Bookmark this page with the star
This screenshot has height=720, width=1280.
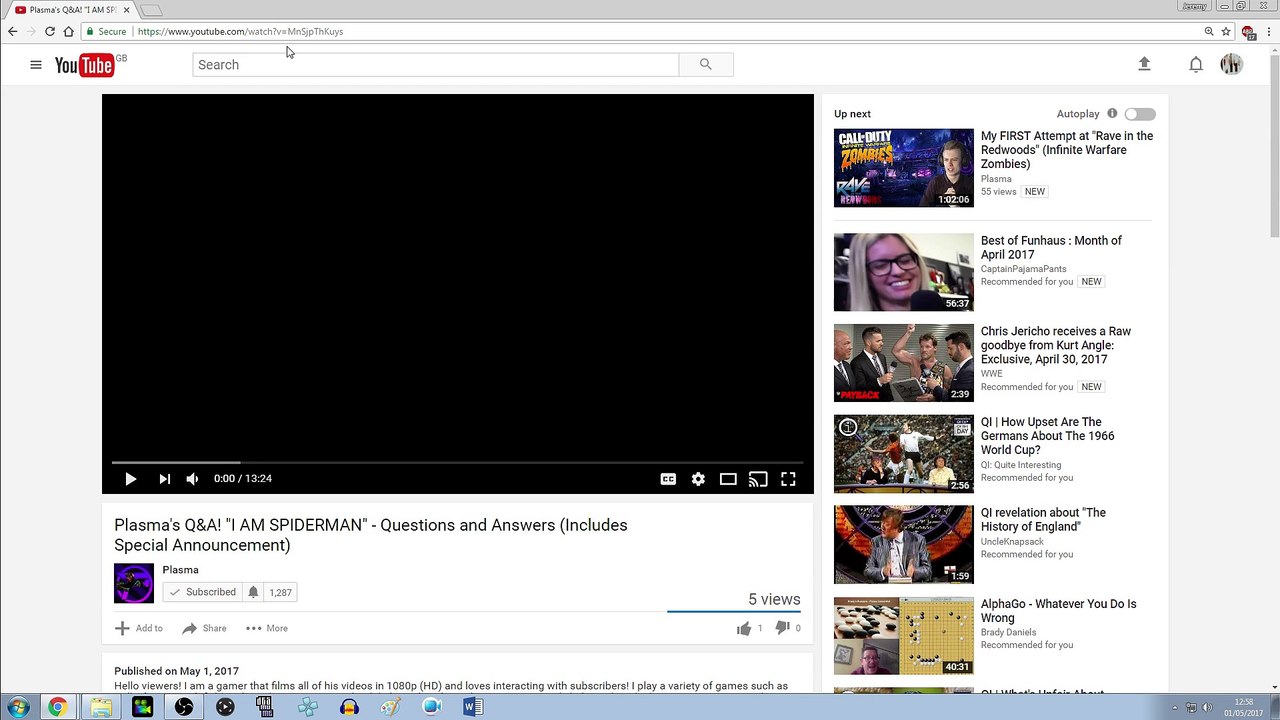pos(1226,32)
